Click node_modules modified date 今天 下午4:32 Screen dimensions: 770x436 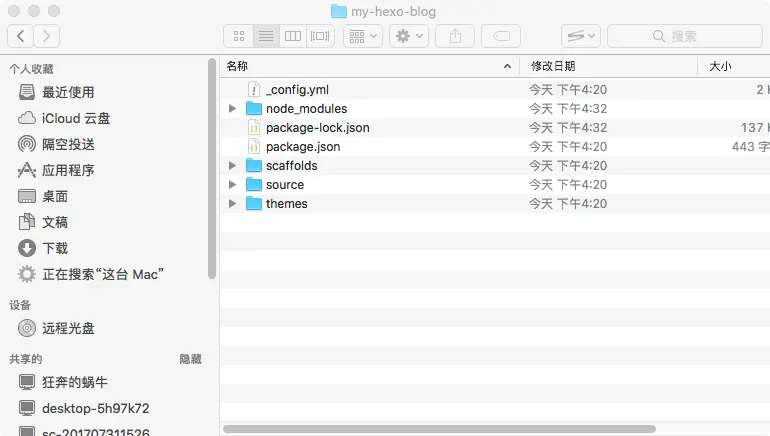[x=568, y=109]
